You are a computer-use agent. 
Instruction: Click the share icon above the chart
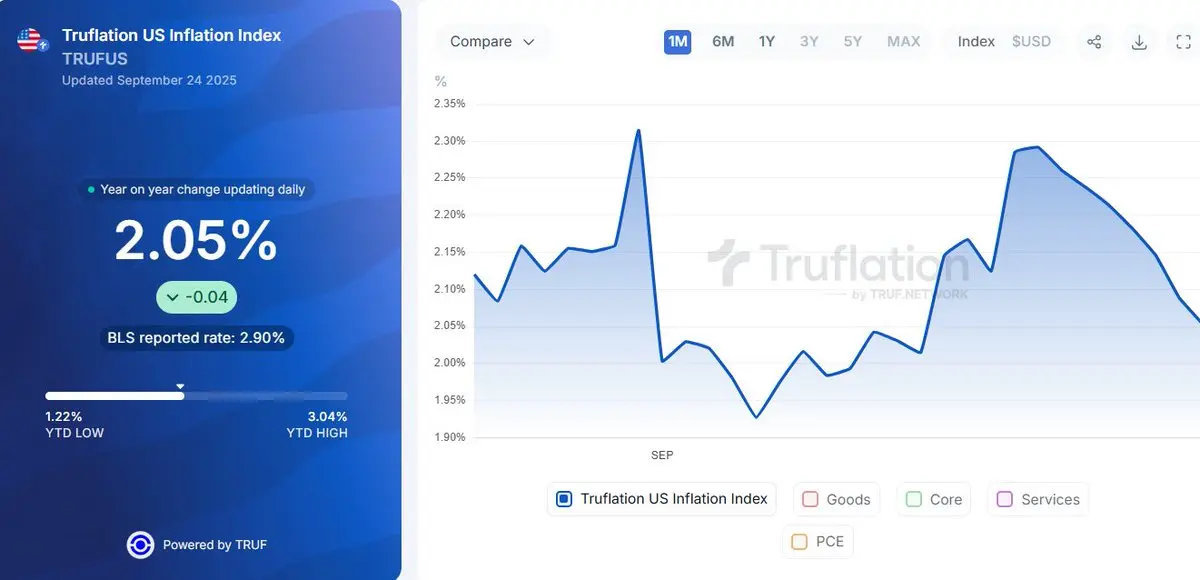[x=1094, y=42]
